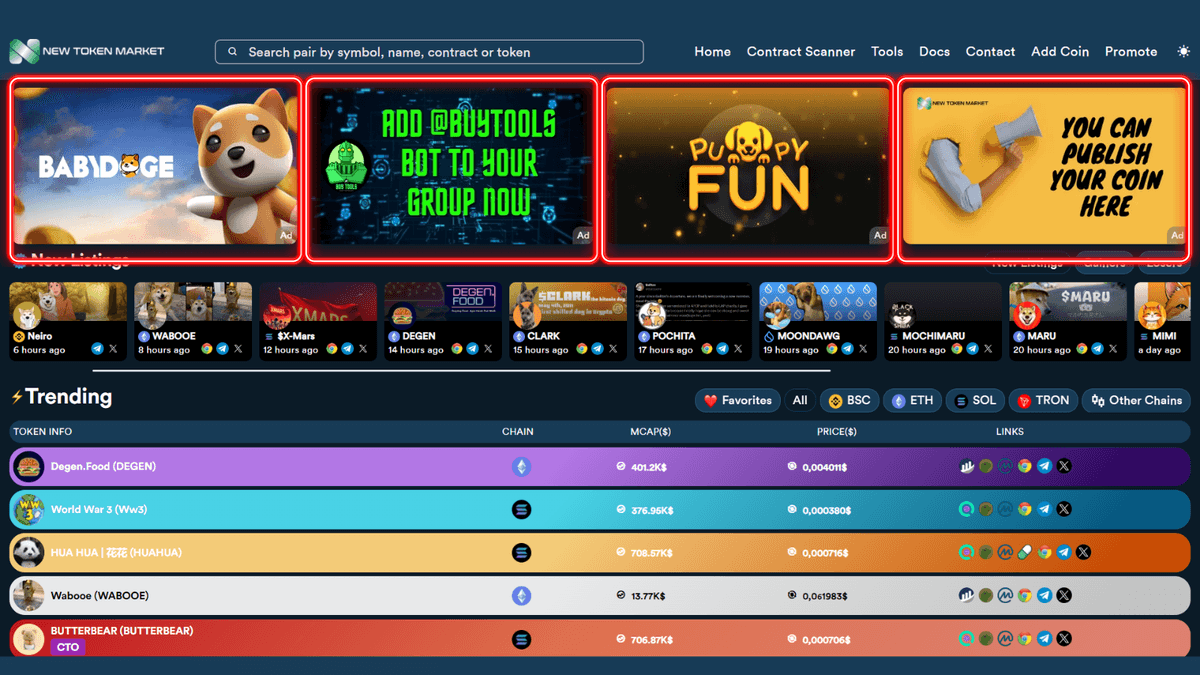The image size is (1200, 675).
Task: Open X link in BUTTERBEAR row
Action: pos(1064,638)
